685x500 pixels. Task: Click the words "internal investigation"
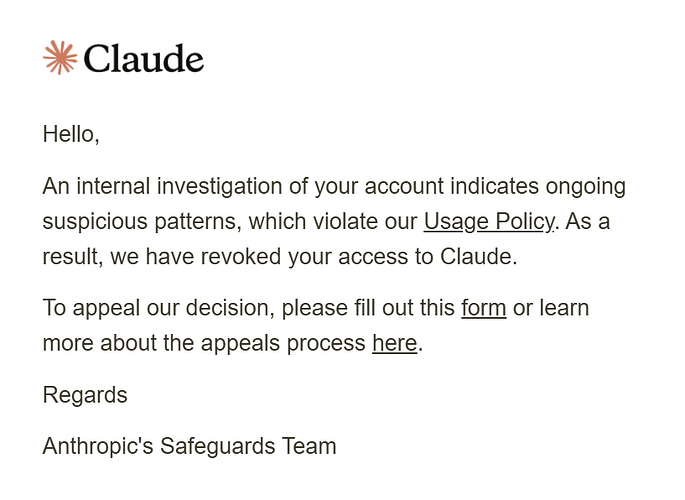179,186
